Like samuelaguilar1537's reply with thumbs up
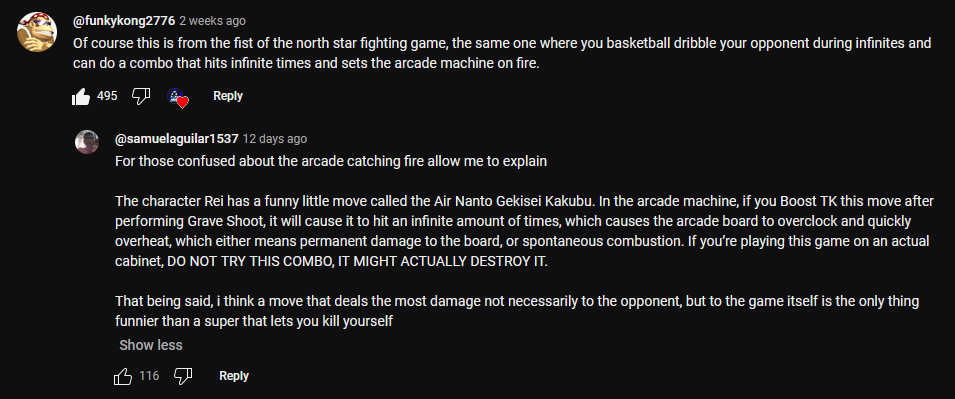 (x=123, y=376)
